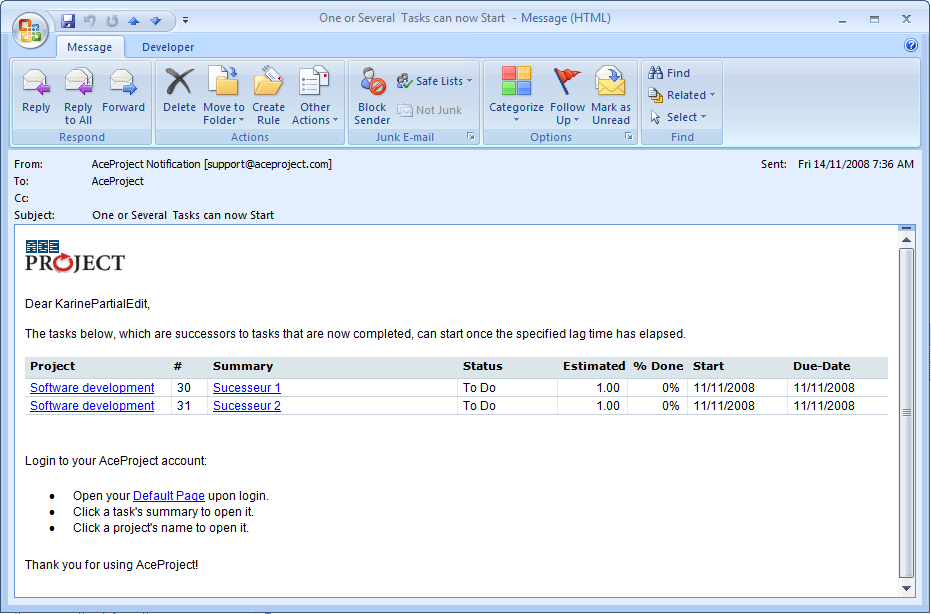The height and width of the screenshot is (614, 931).
Task: Click Block Sender
Action: (372, 96)
